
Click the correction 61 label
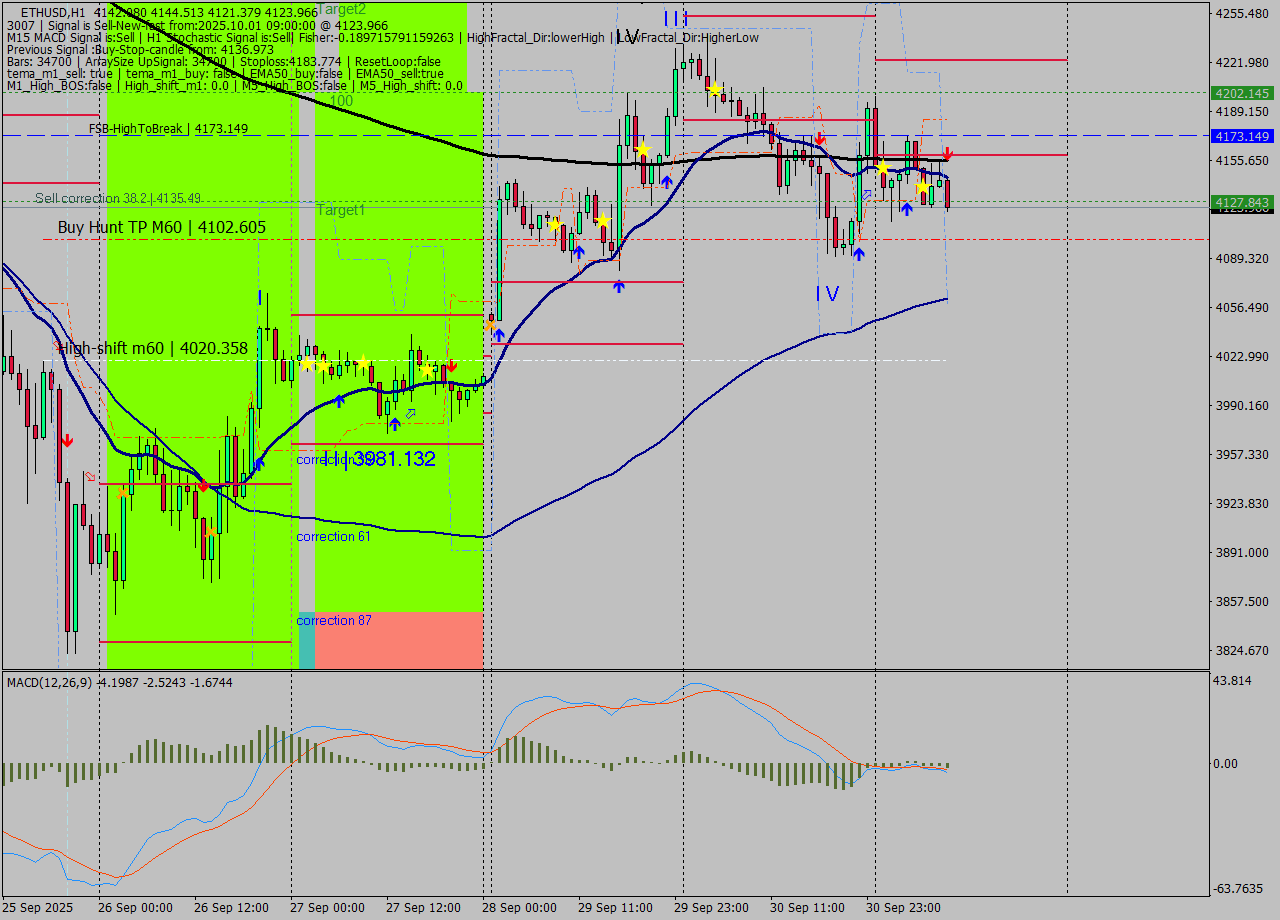coord(333,537)
